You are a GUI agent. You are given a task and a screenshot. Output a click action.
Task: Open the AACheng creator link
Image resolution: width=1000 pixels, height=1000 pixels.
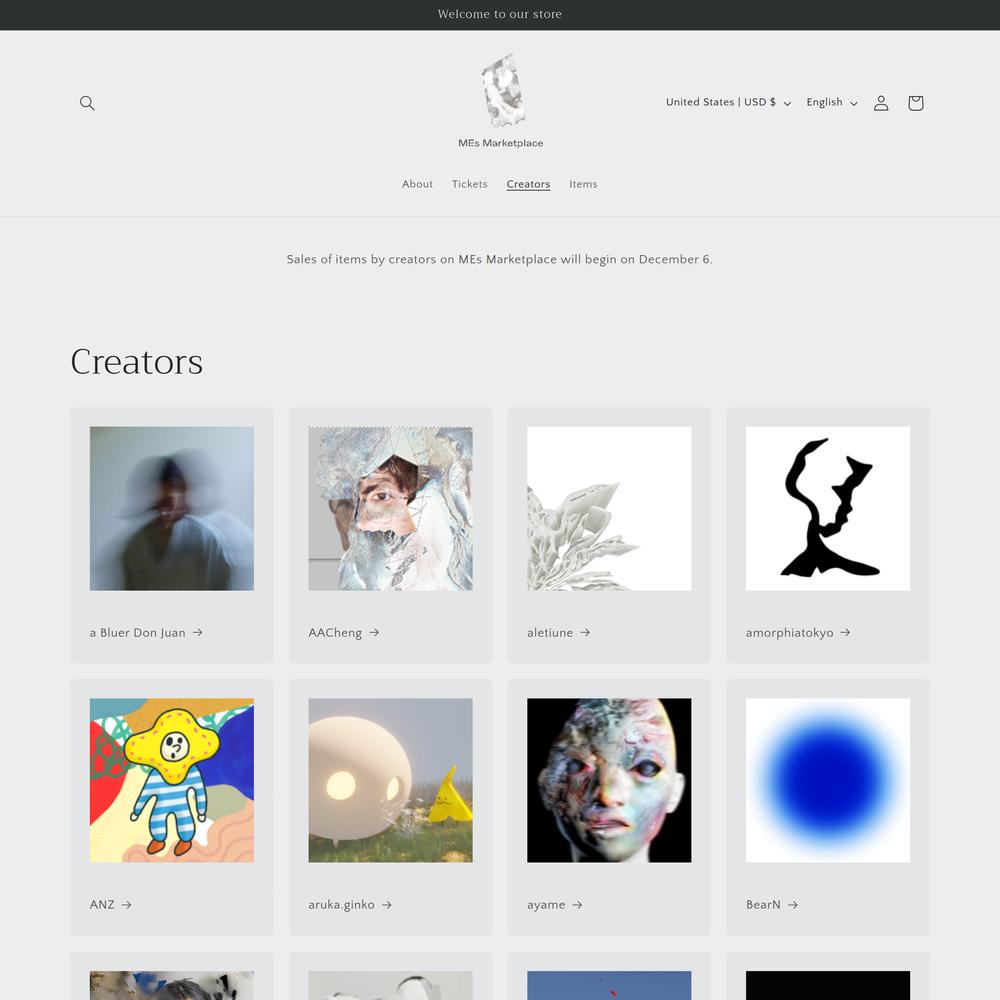pos(344,633)
